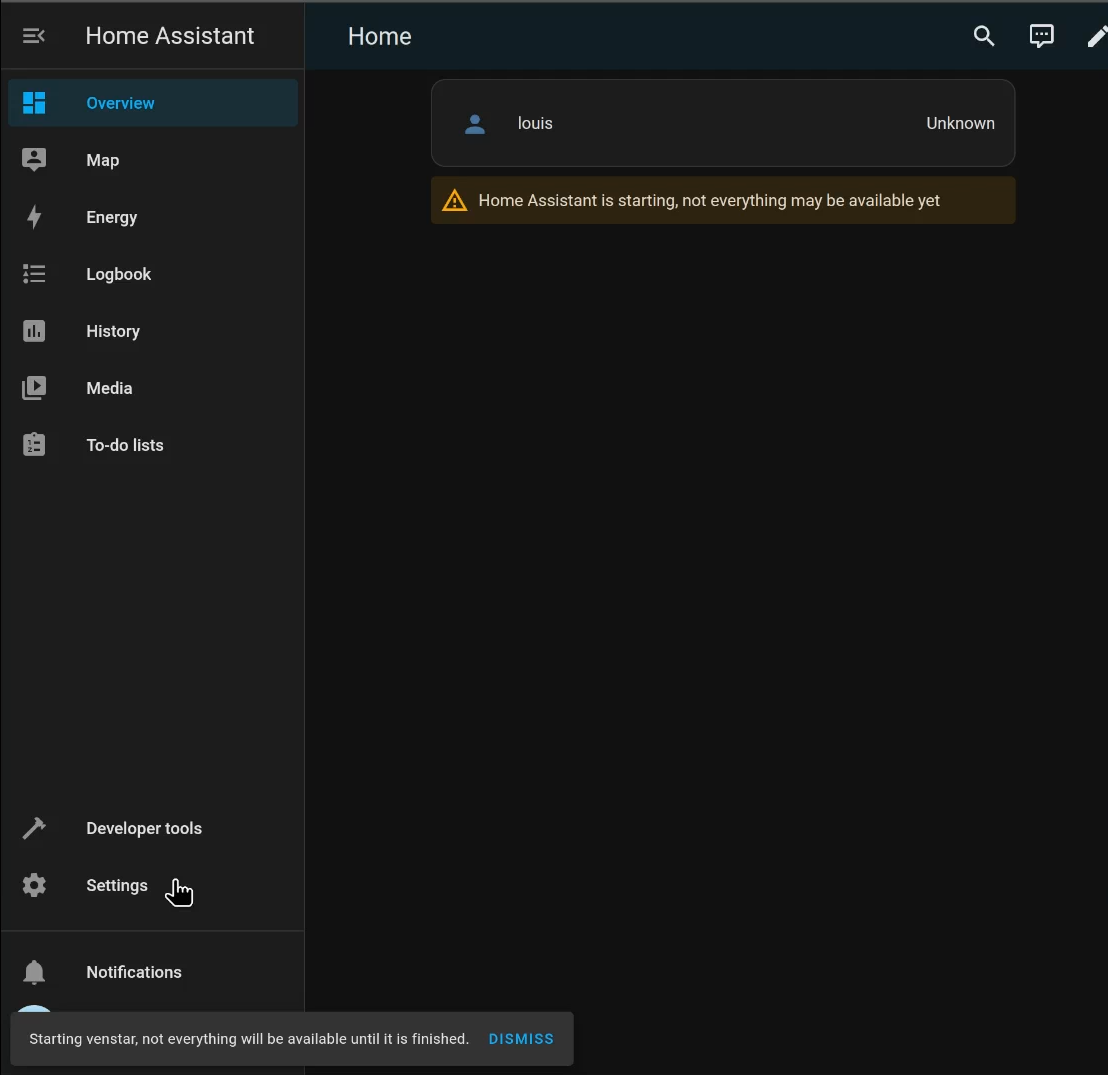Viewport: 1108px width, 1075px height.
Task: Click the Overview dashboard icon
Action: 34,103
